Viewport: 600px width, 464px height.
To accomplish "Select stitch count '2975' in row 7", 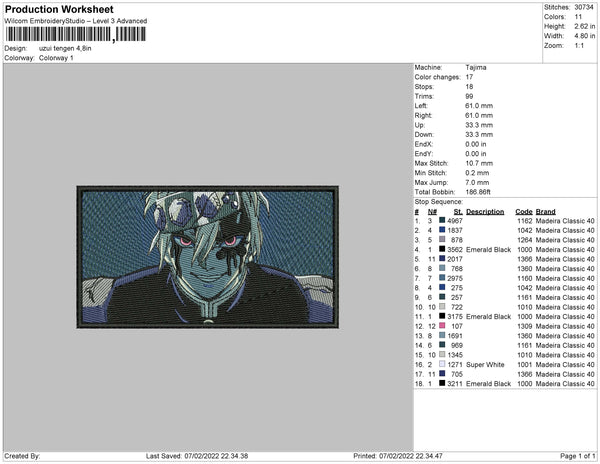I will tap(455, 278).
